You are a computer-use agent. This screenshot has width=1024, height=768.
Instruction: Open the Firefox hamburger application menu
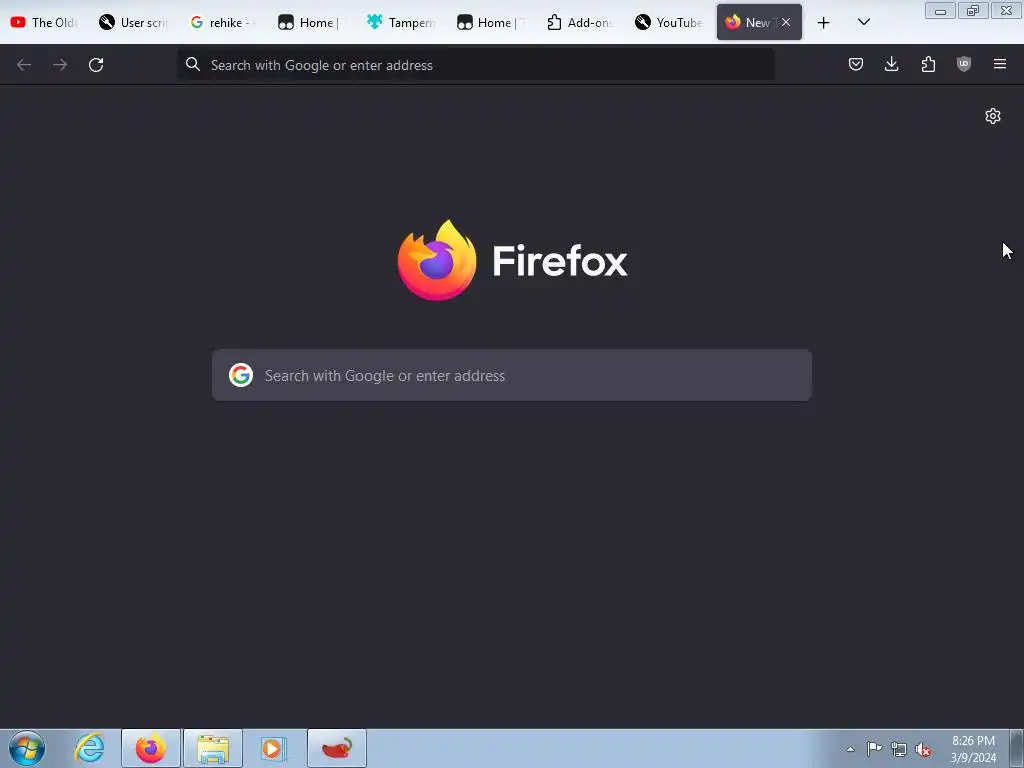click(1000, 64)
